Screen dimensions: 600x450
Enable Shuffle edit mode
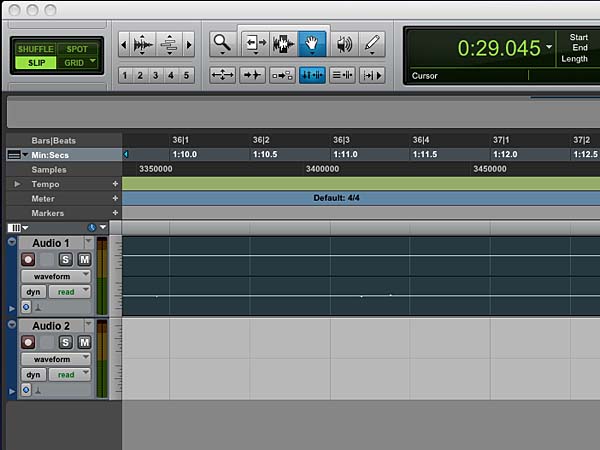click(35, 49)
